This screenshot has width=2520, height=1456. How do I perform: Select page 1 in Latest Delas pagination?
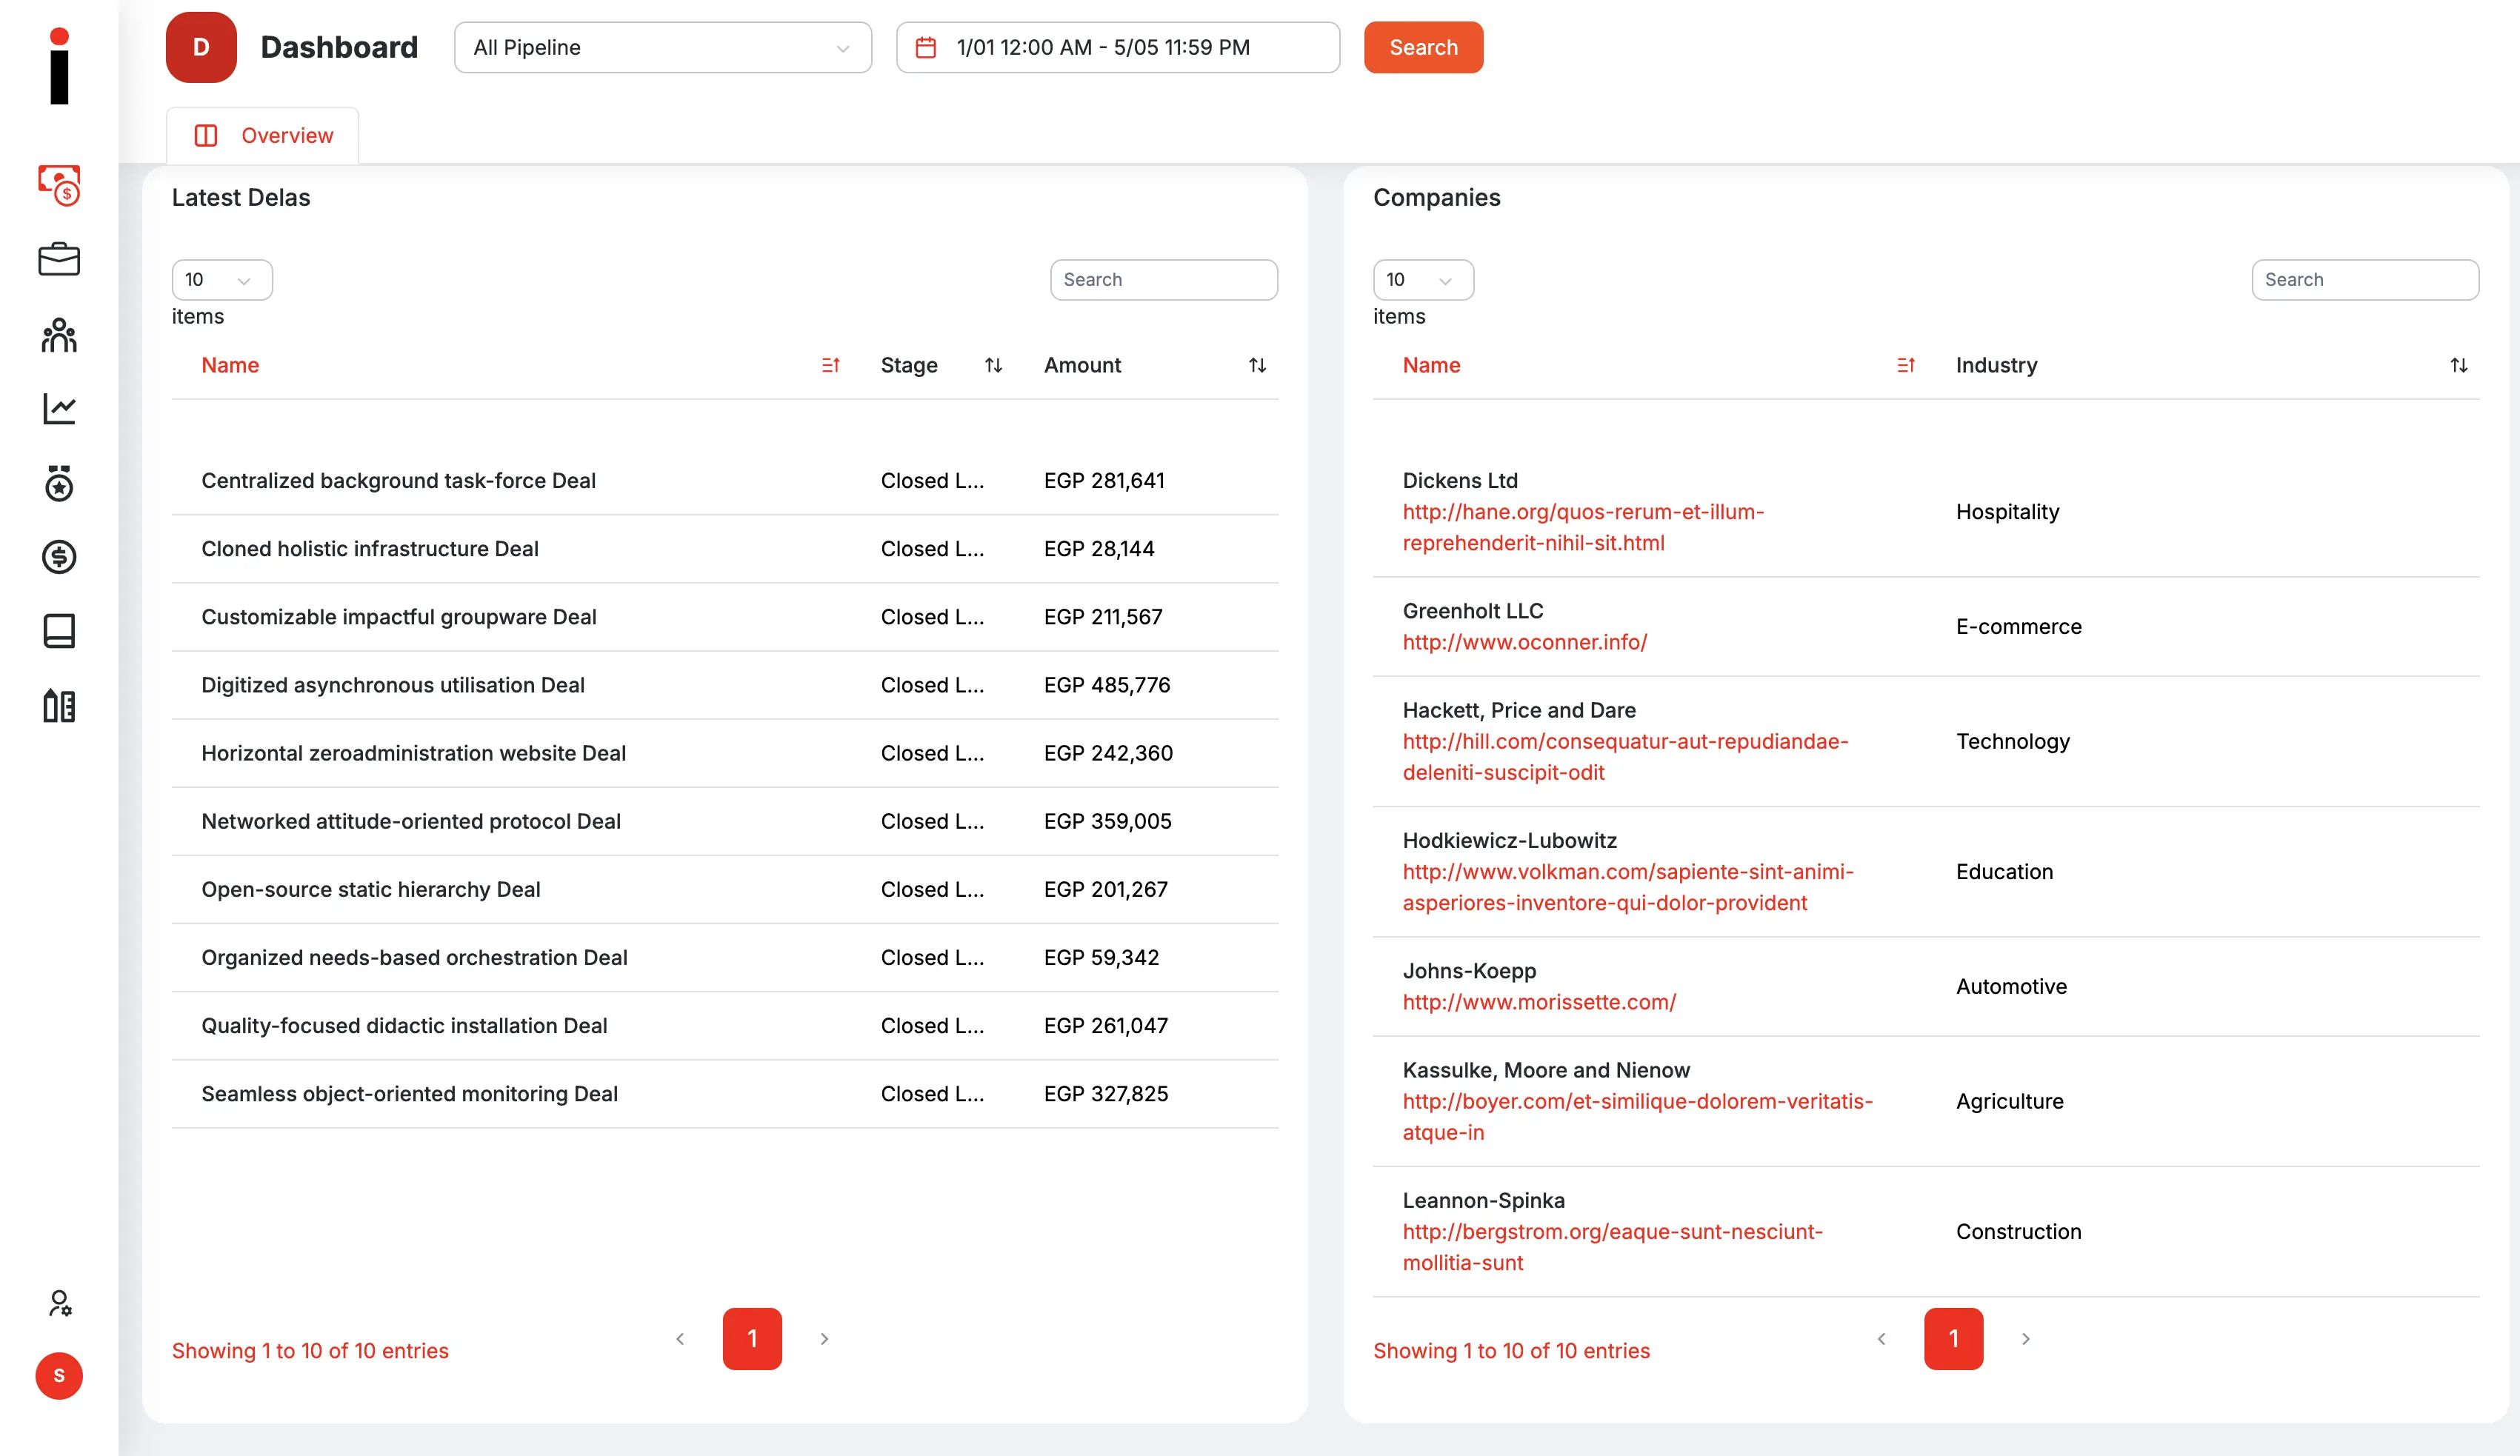pos(752,1339)
